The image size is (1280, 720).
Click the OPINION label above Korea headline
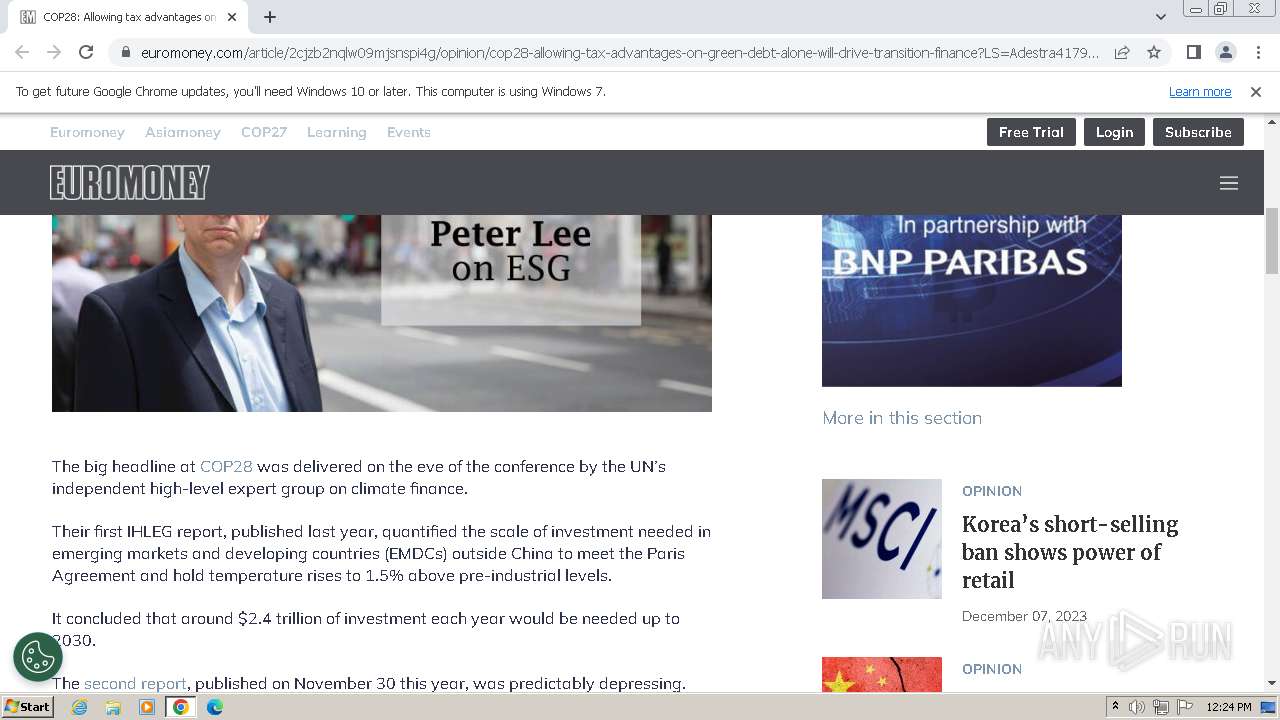coord(992,491)
